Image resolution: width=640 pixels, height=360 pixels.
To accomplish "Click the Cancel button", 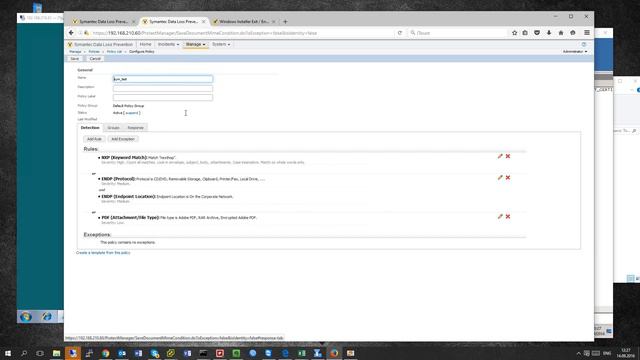I will [95, 59].
